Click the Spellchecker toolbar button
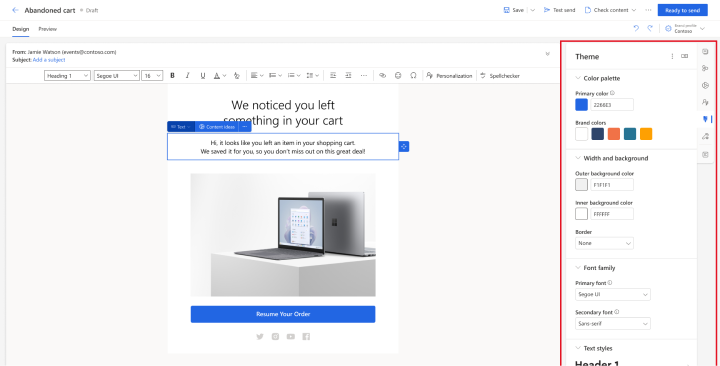 (x=500, y=76)
